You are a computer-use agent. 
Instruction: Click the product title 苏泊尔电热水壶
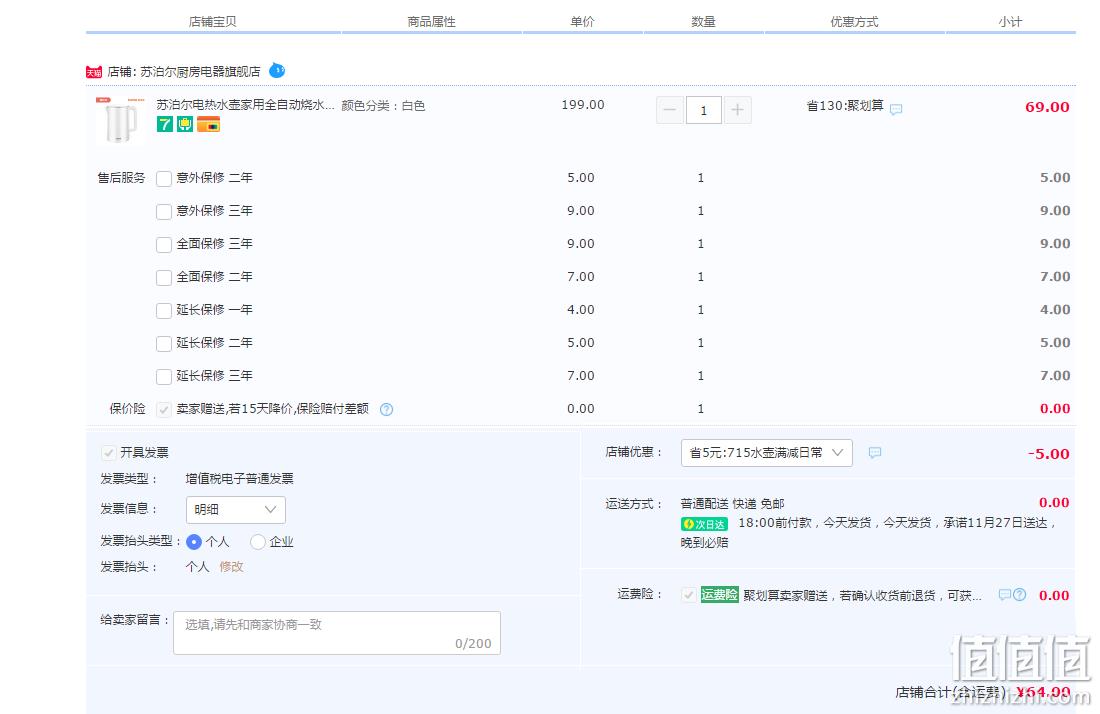pyautogui.click(x=246, y=105)
